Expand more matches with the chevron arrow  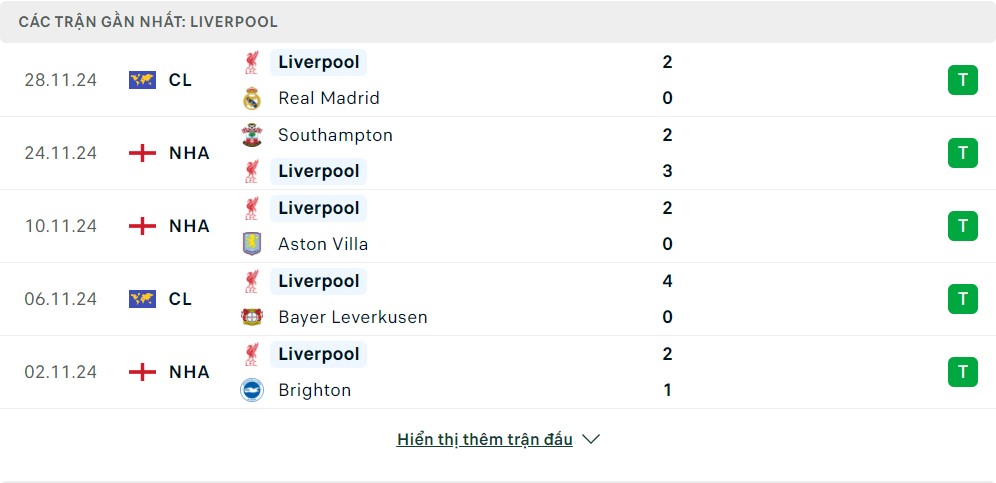tap(591, 439)
